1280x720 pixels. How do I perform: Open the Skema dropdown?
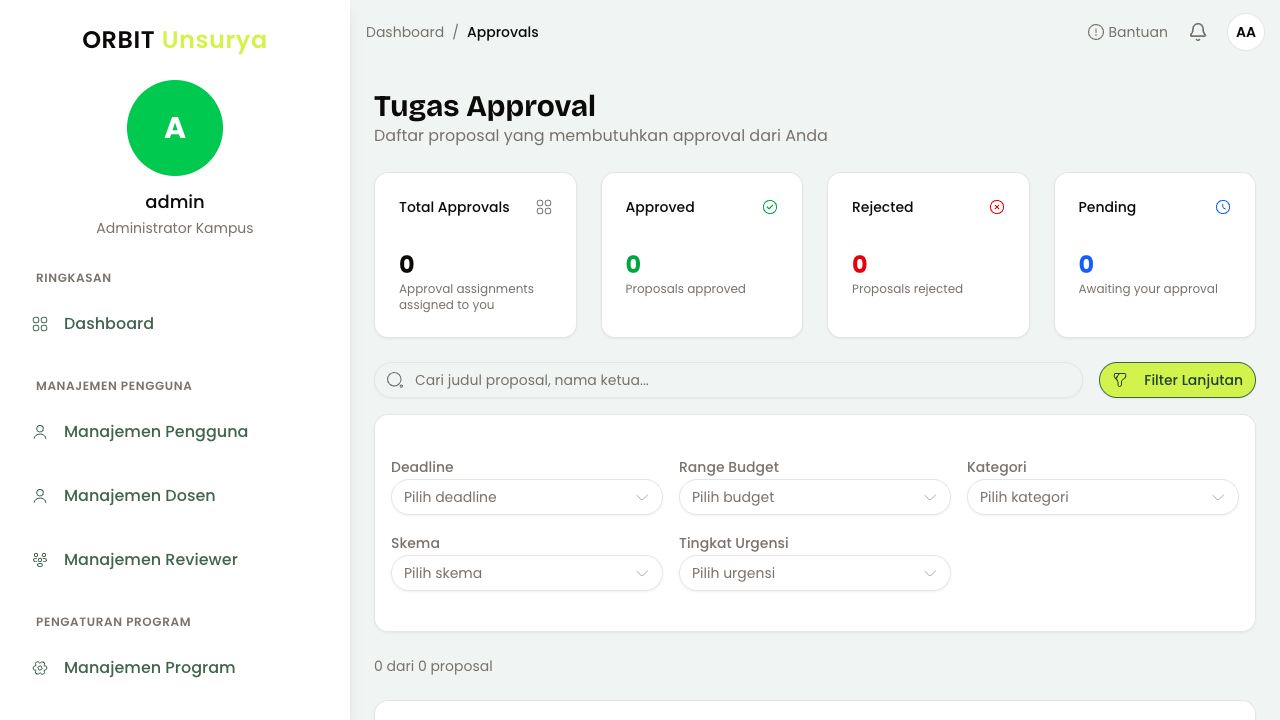pyautogui.click(x=527, y=573)
